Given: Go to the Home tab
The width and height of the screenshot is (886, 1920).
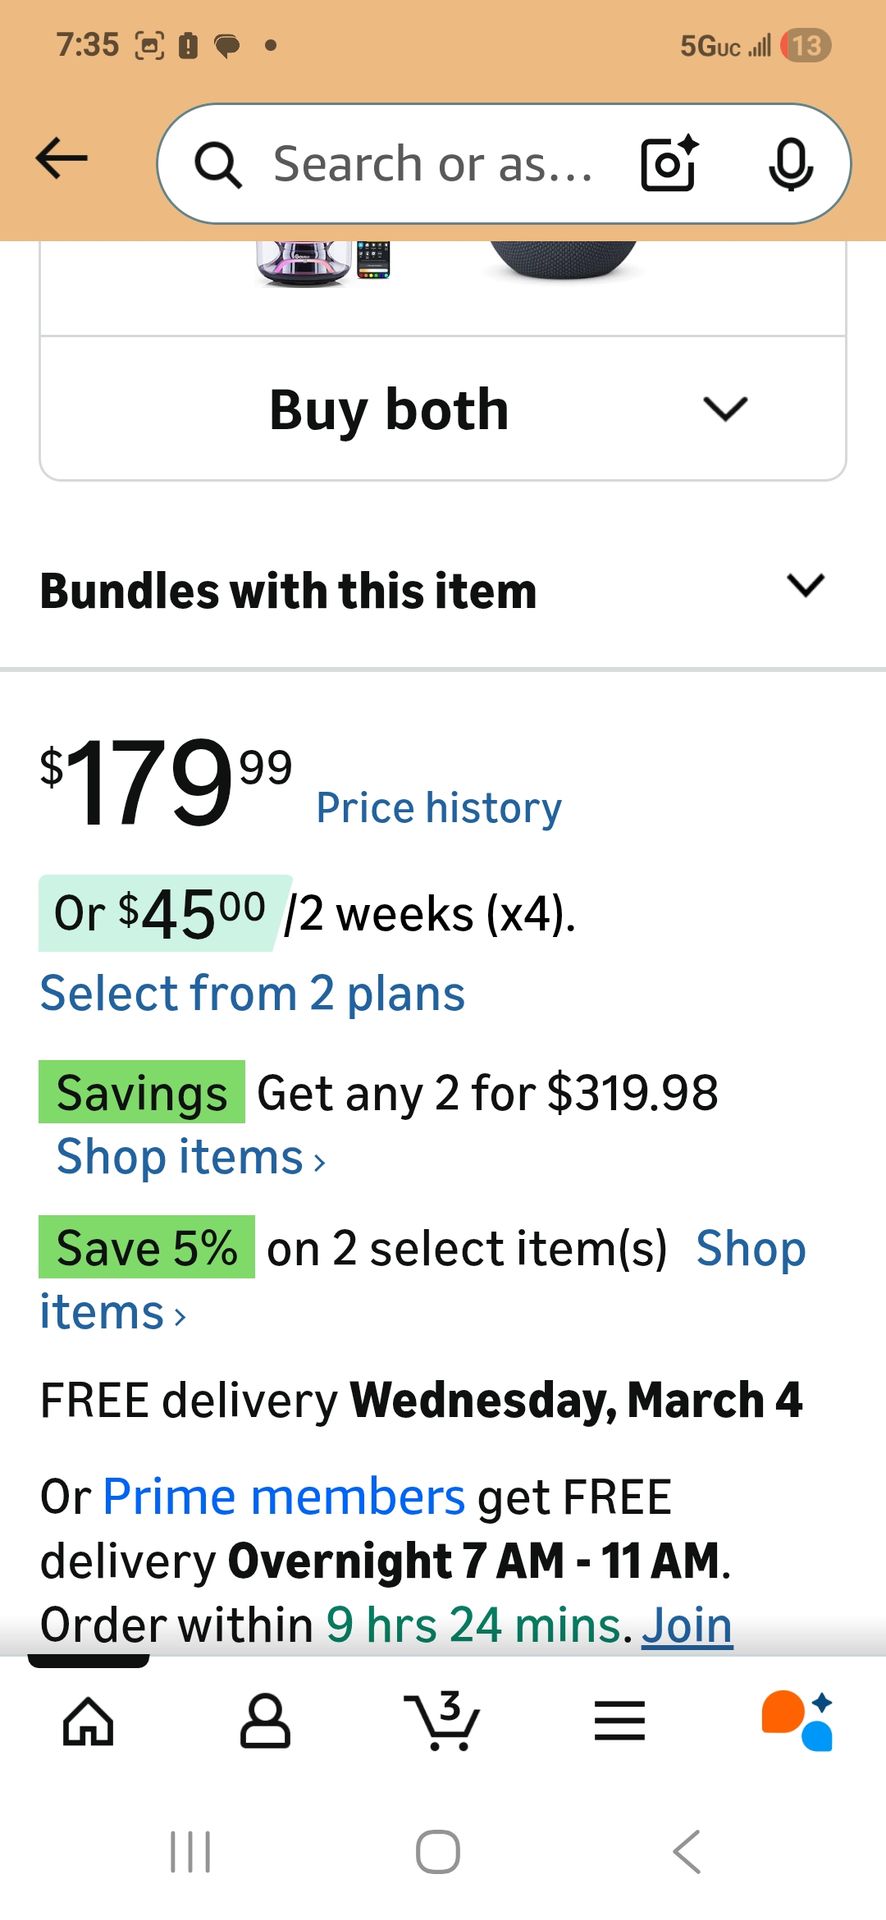Looking at the screenshot, I should coord(88,1721).
